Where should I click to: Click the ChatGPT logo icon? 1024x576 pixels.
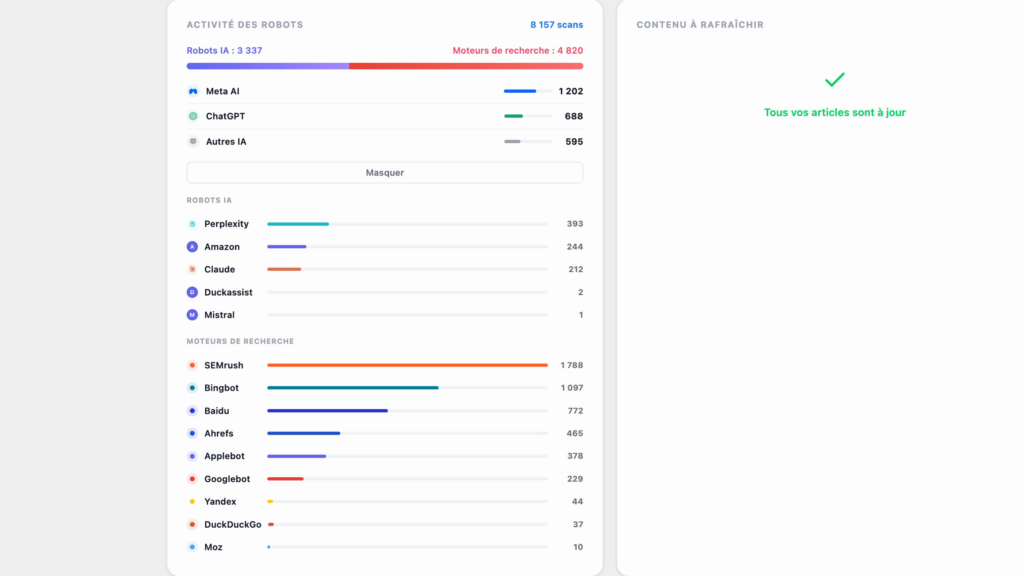click(193, 116)
